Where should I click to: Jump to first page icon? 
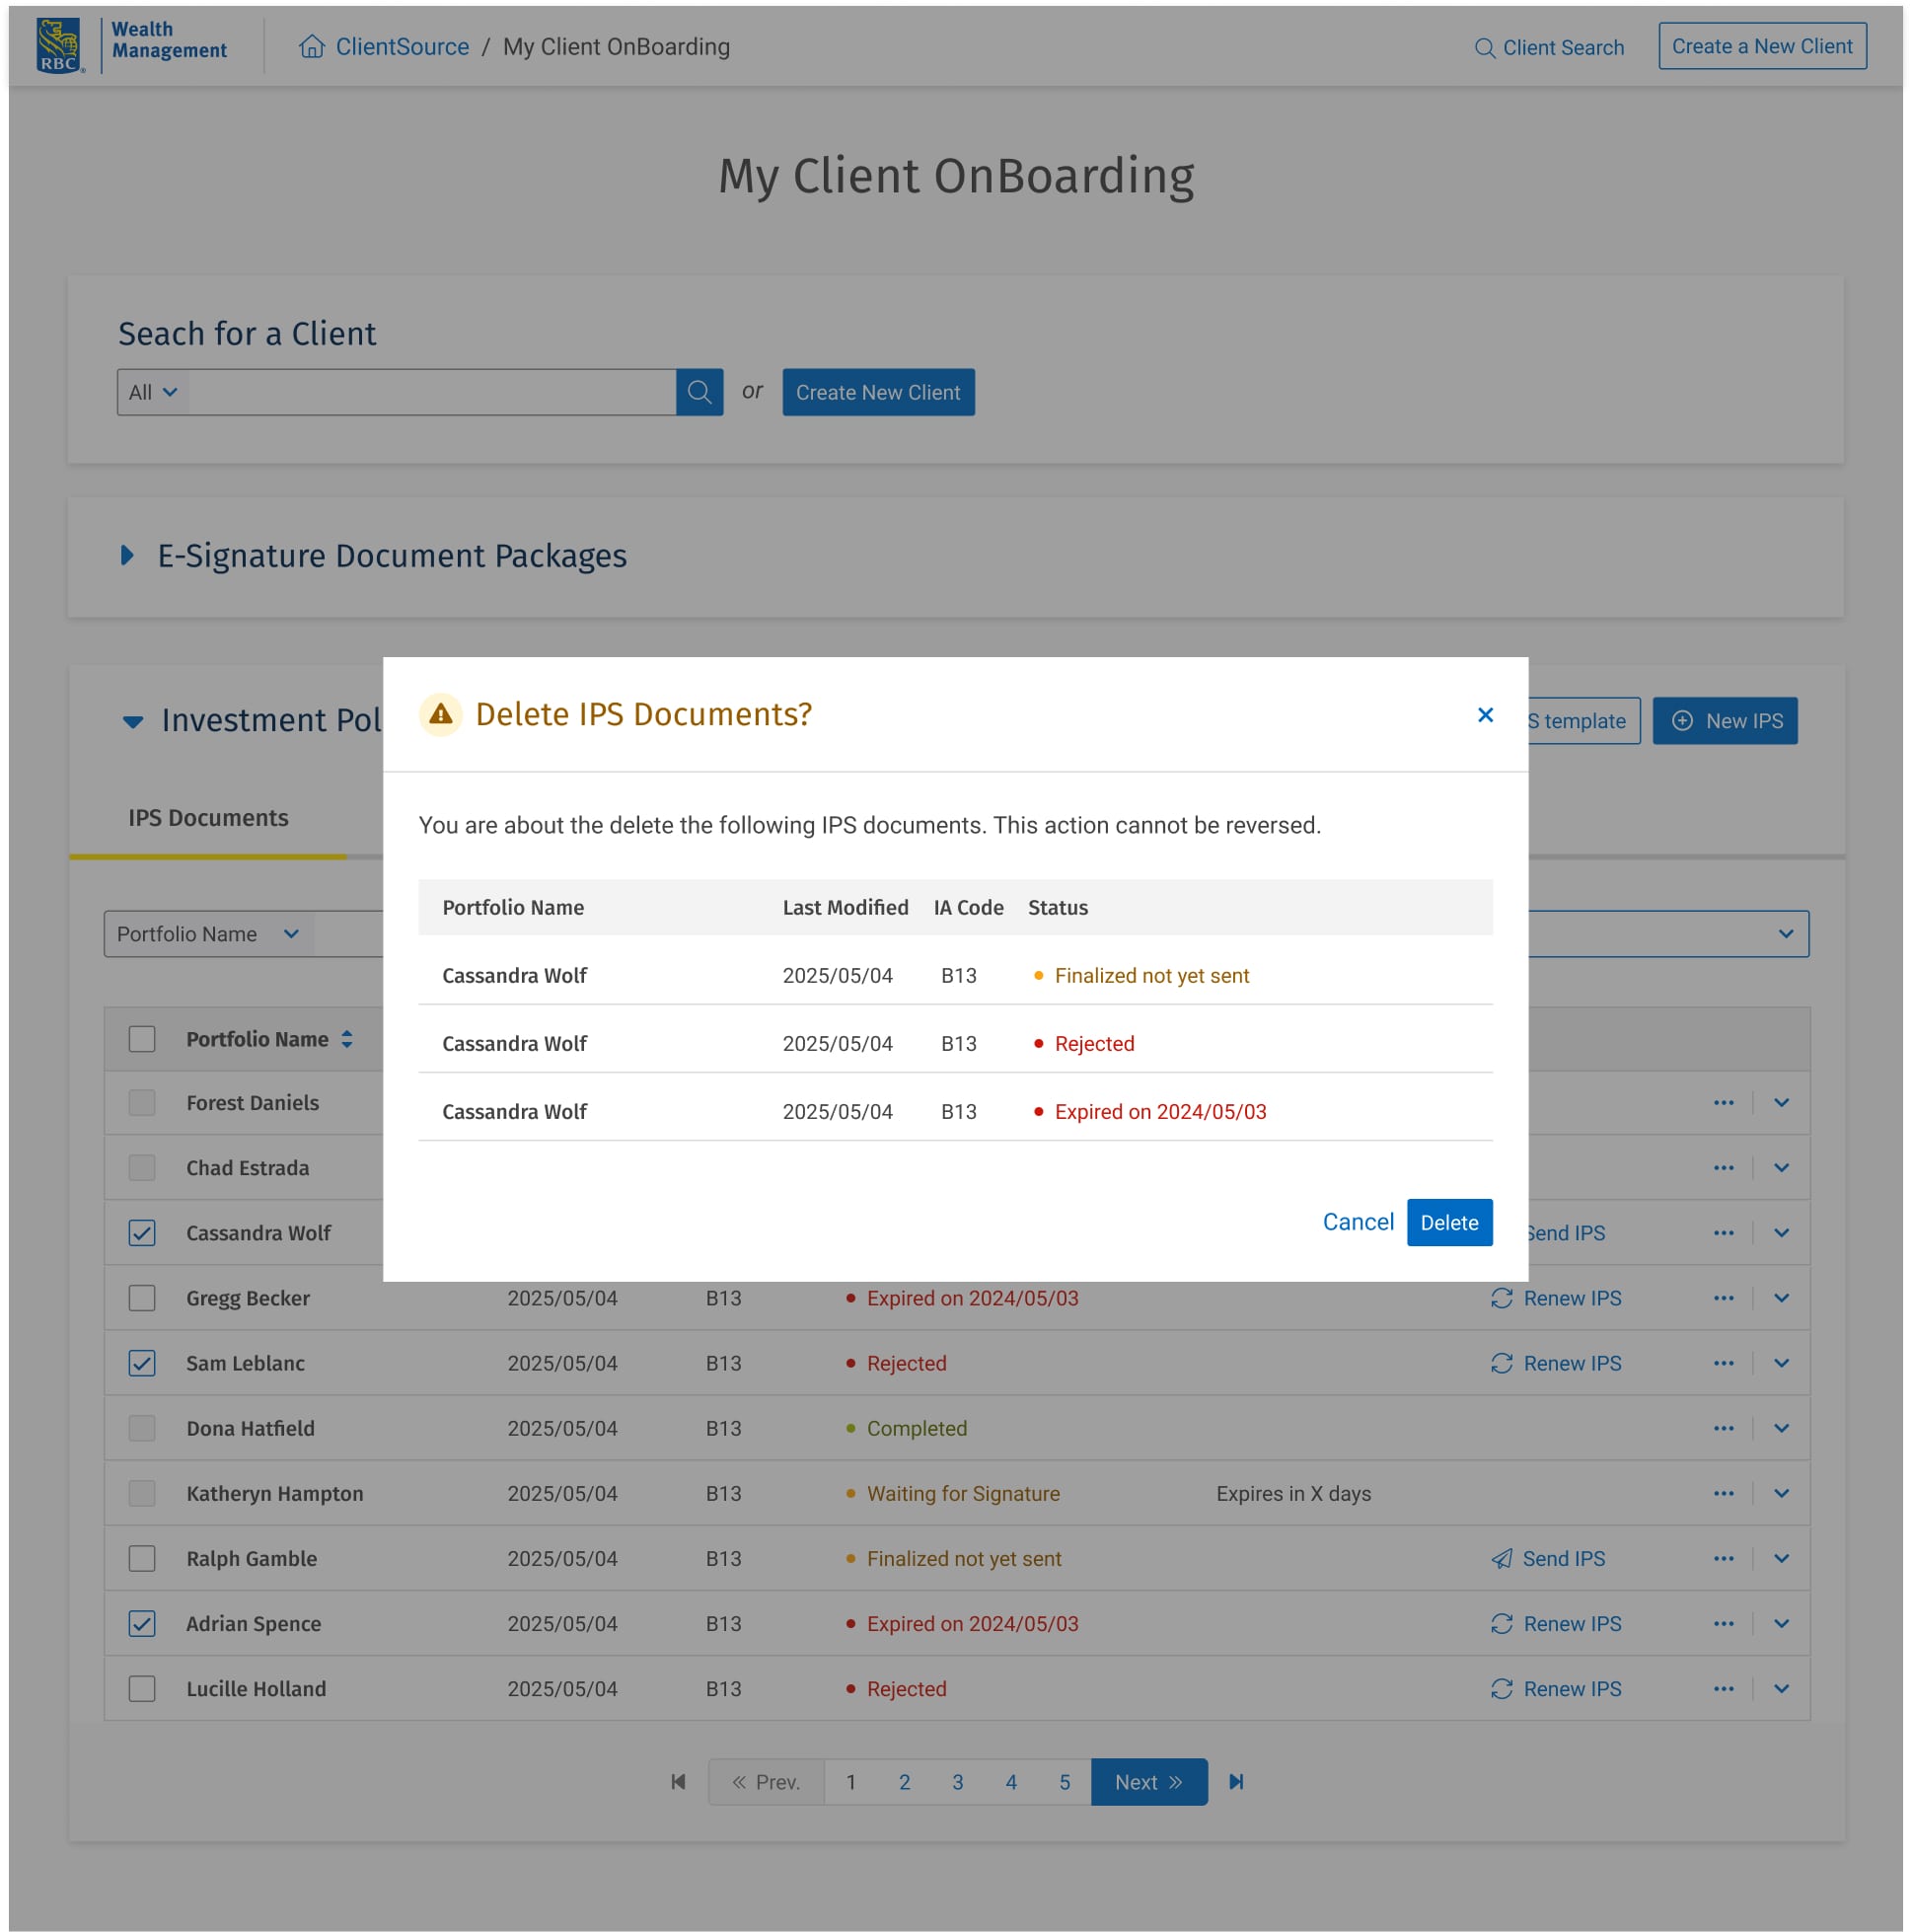tap(678, 1782)
